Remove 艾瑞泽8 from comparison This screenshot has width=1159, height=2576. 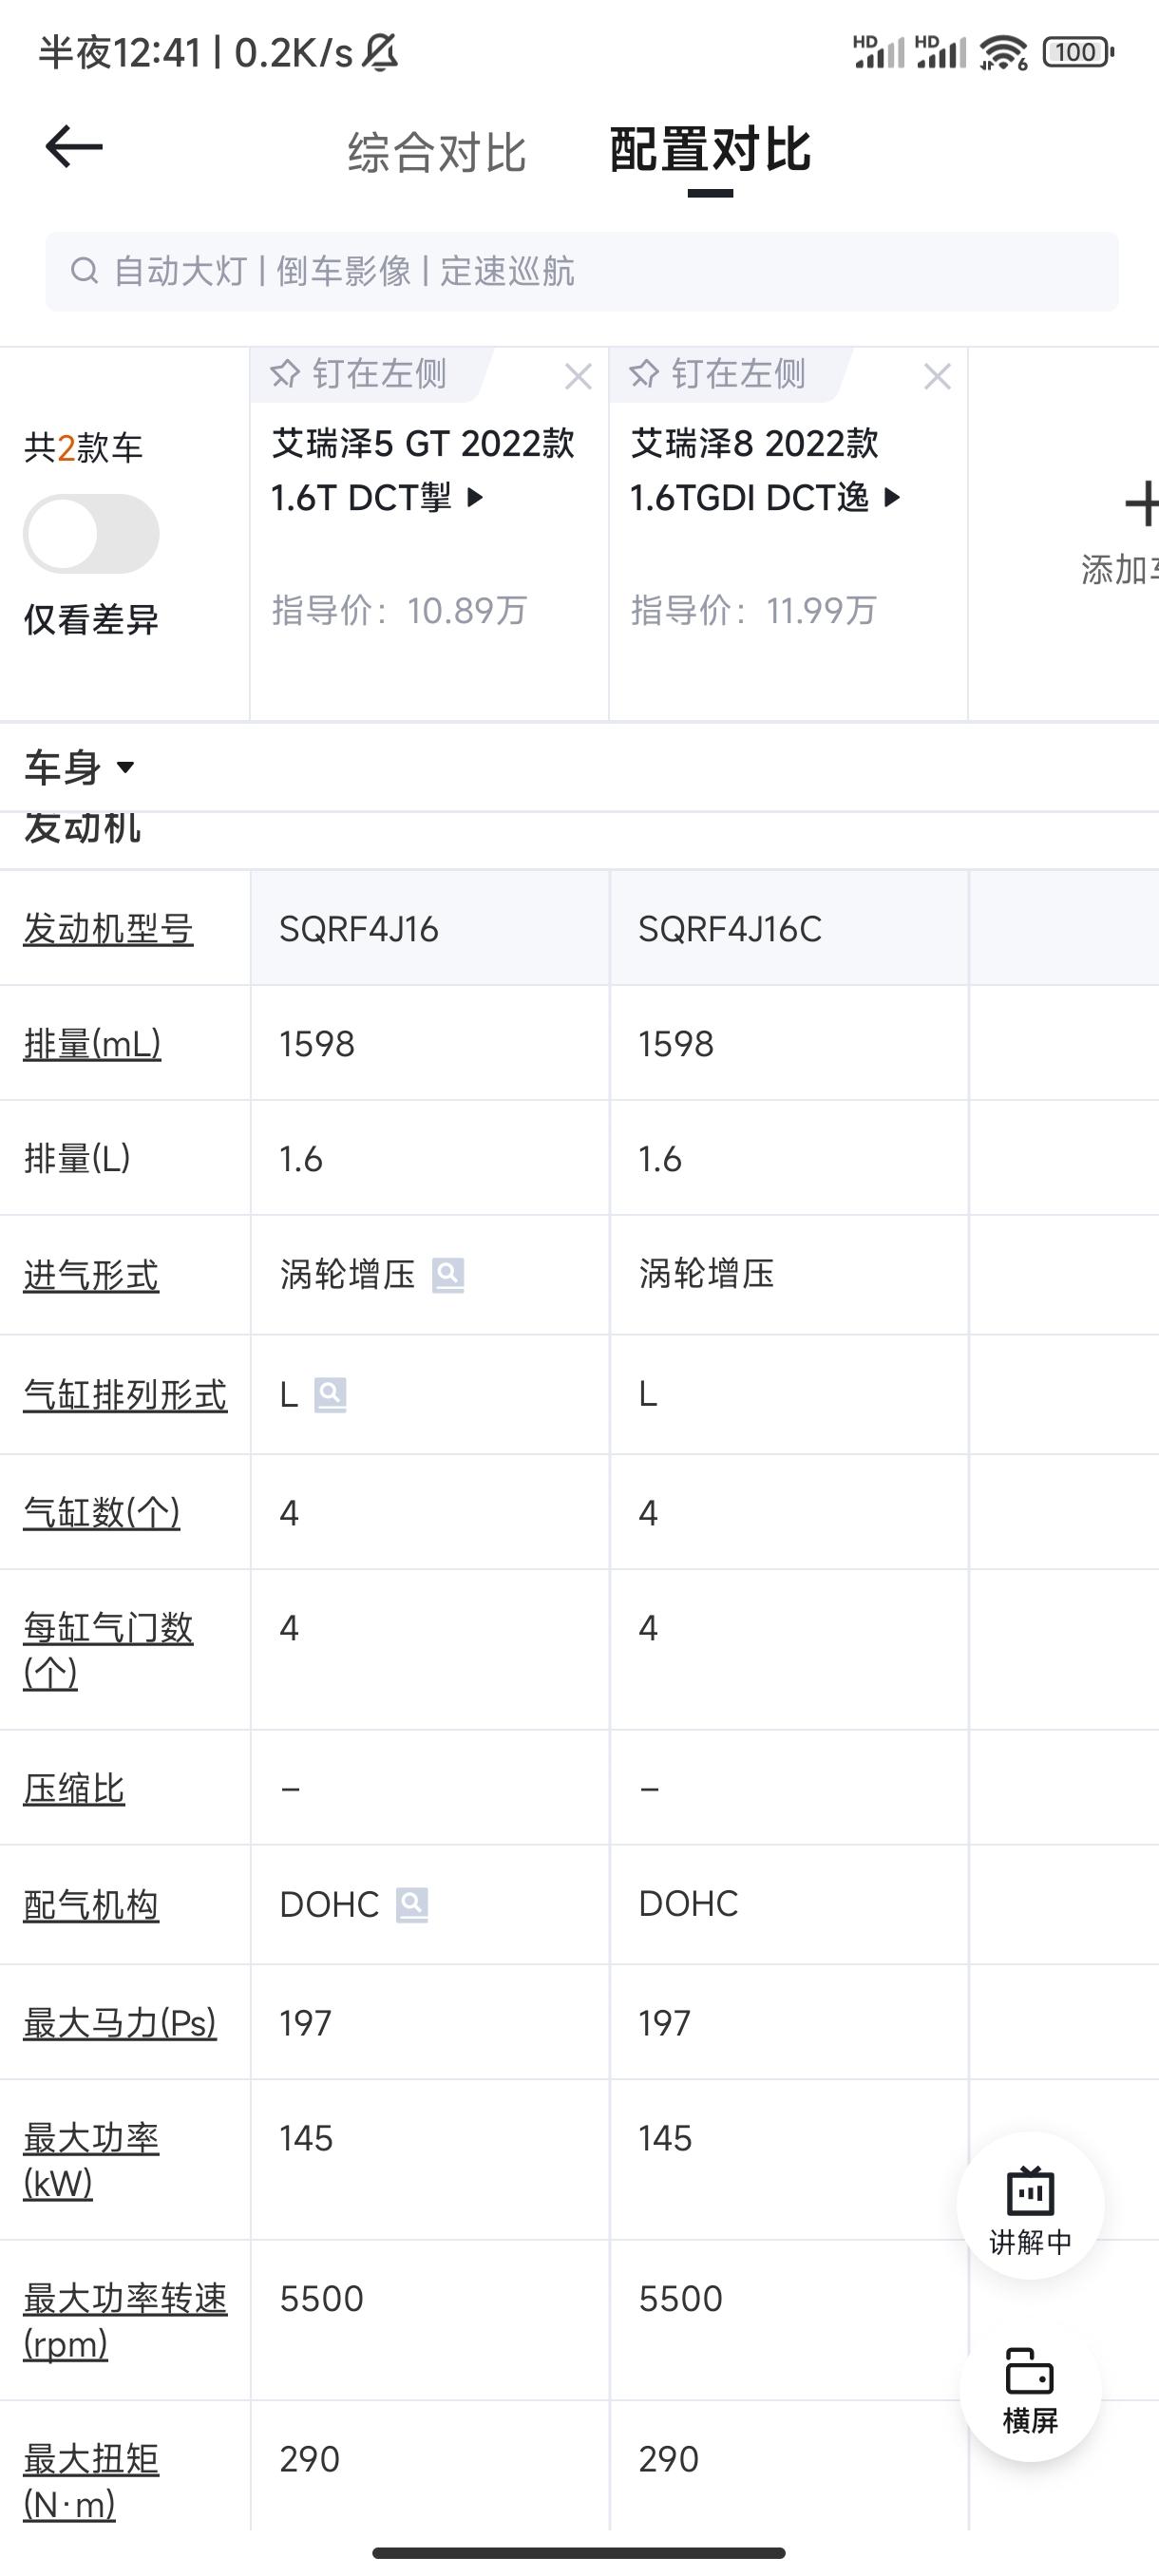937,377
